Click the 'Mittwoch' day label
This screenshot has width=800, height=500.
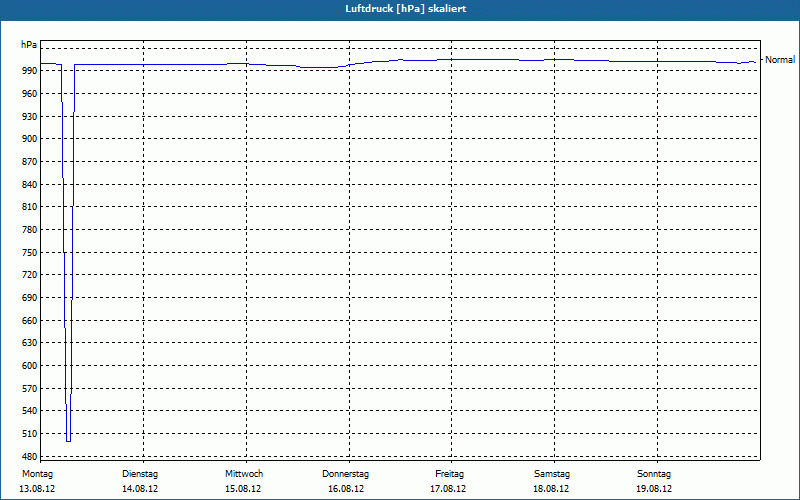point(244,474)
